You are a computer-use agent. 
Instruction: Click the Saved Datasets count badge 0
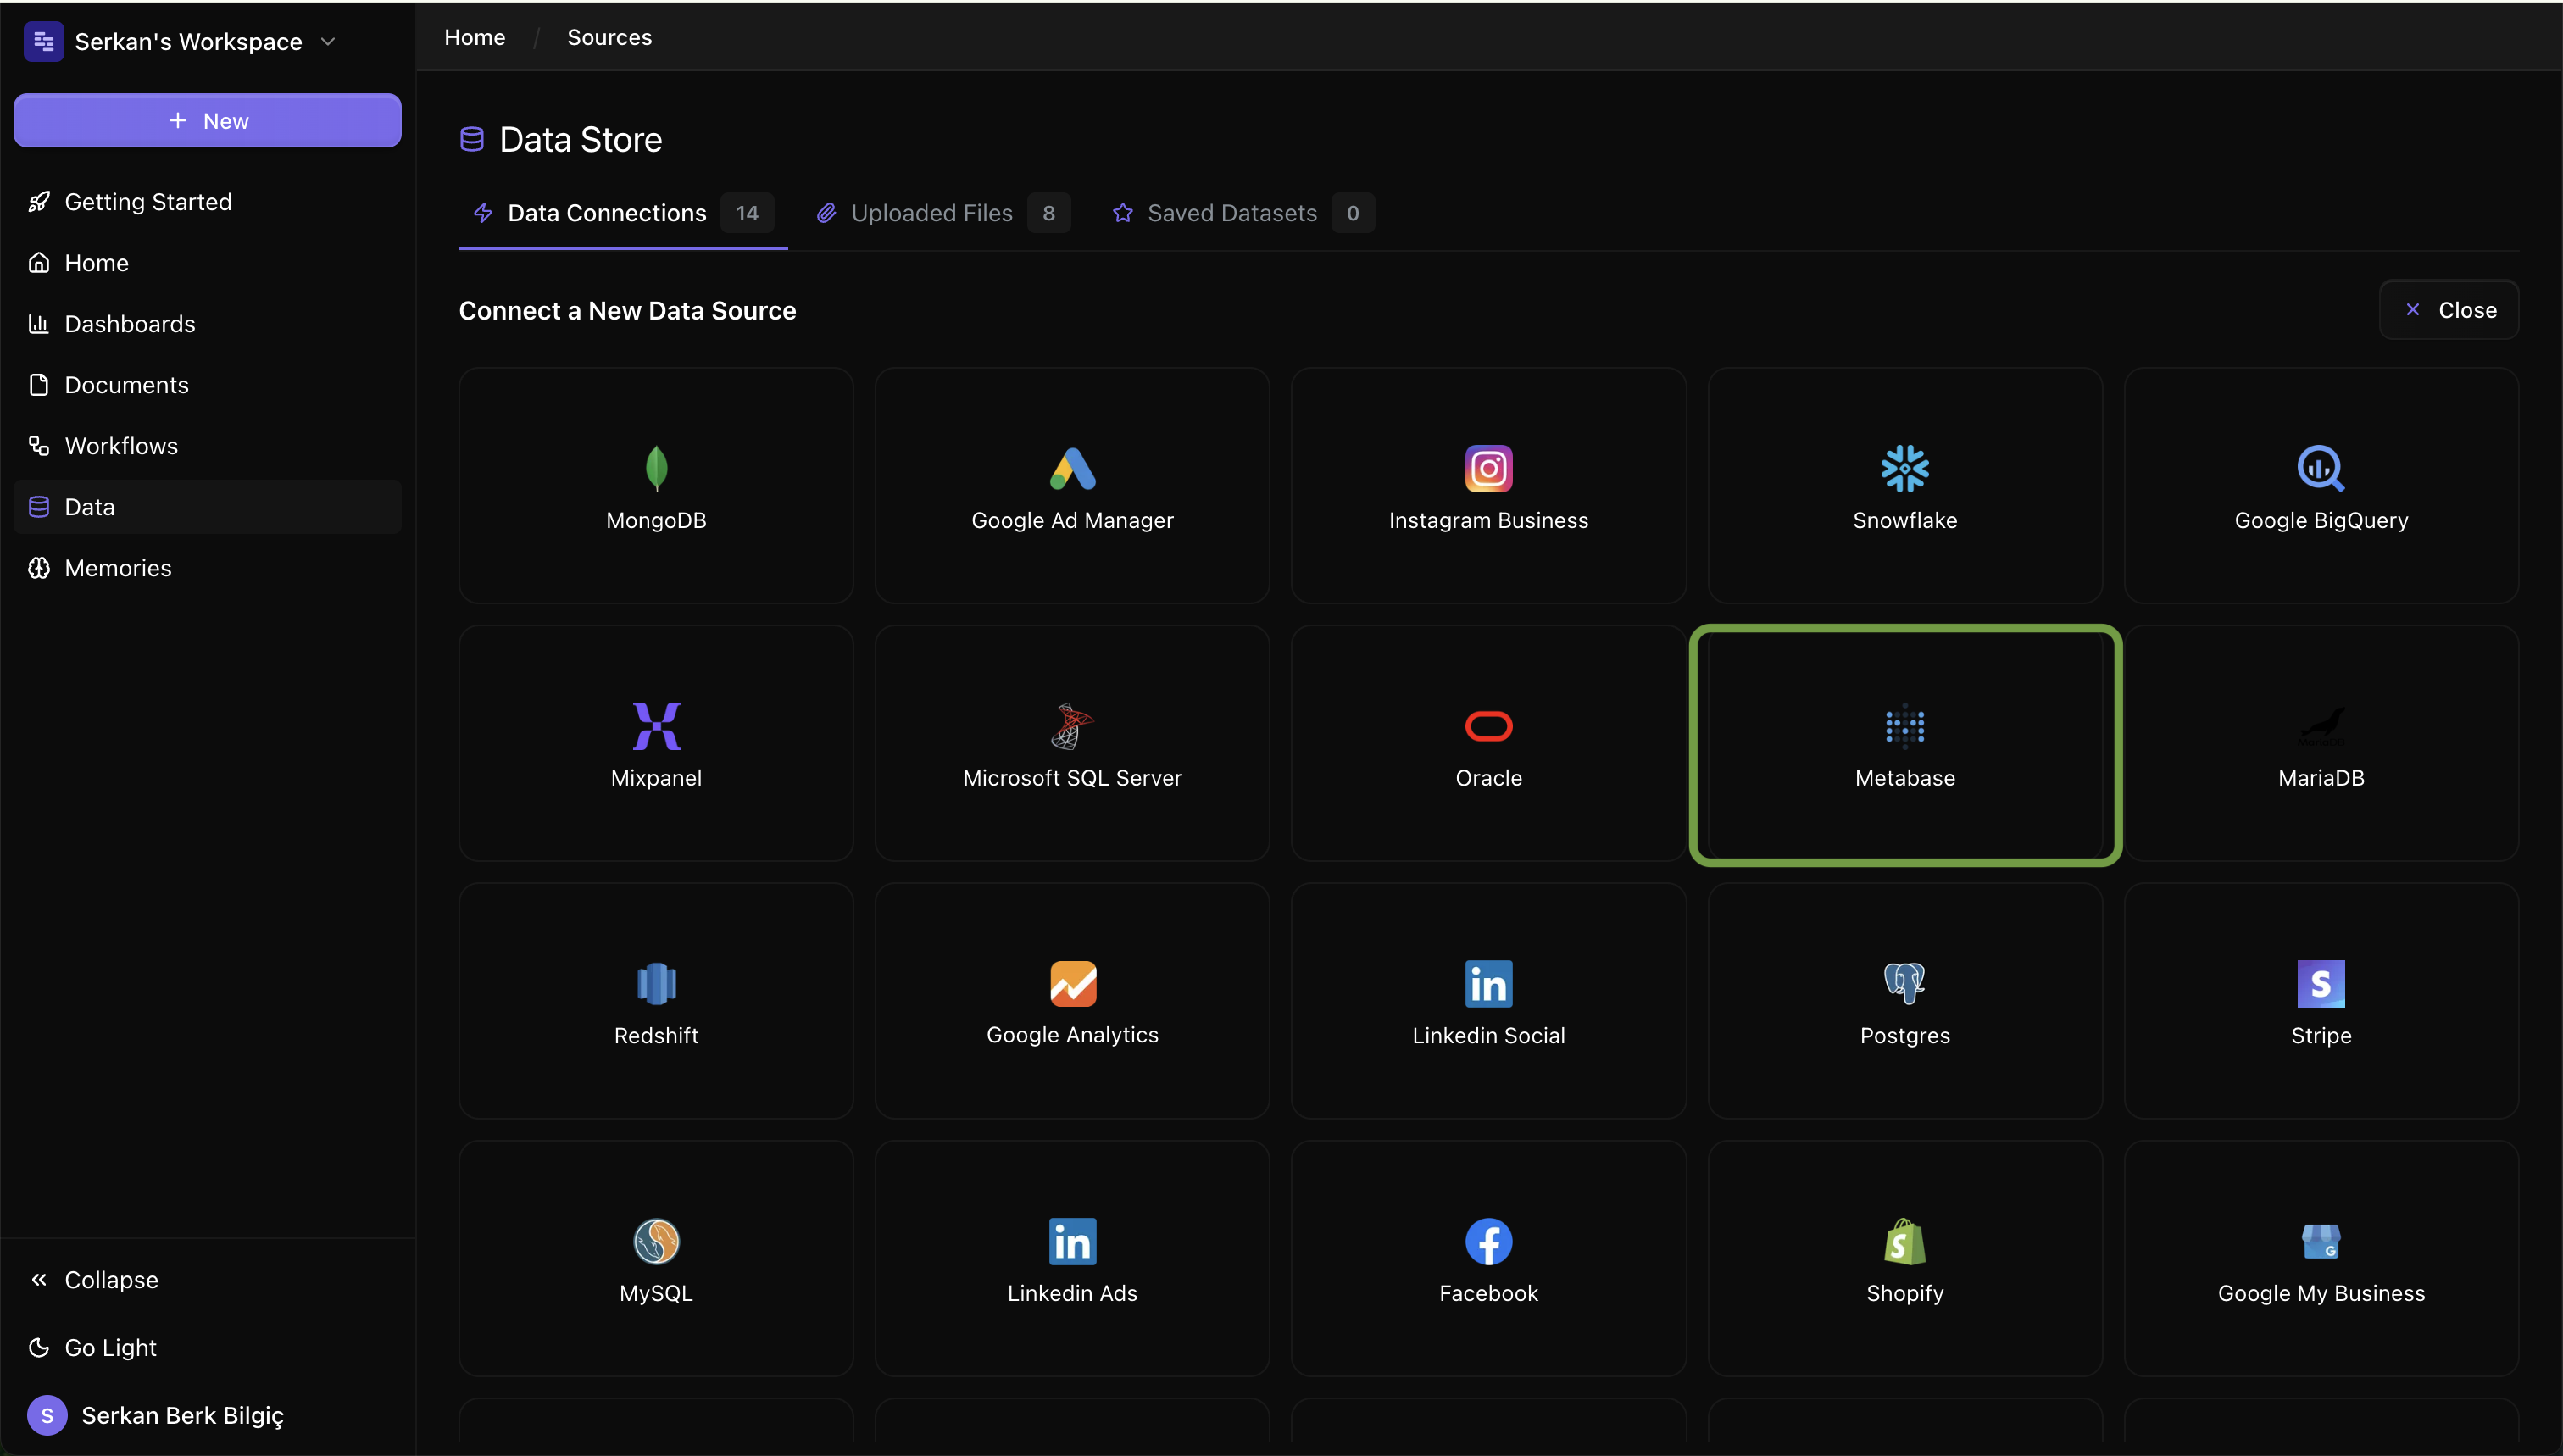coord(1352,213)
